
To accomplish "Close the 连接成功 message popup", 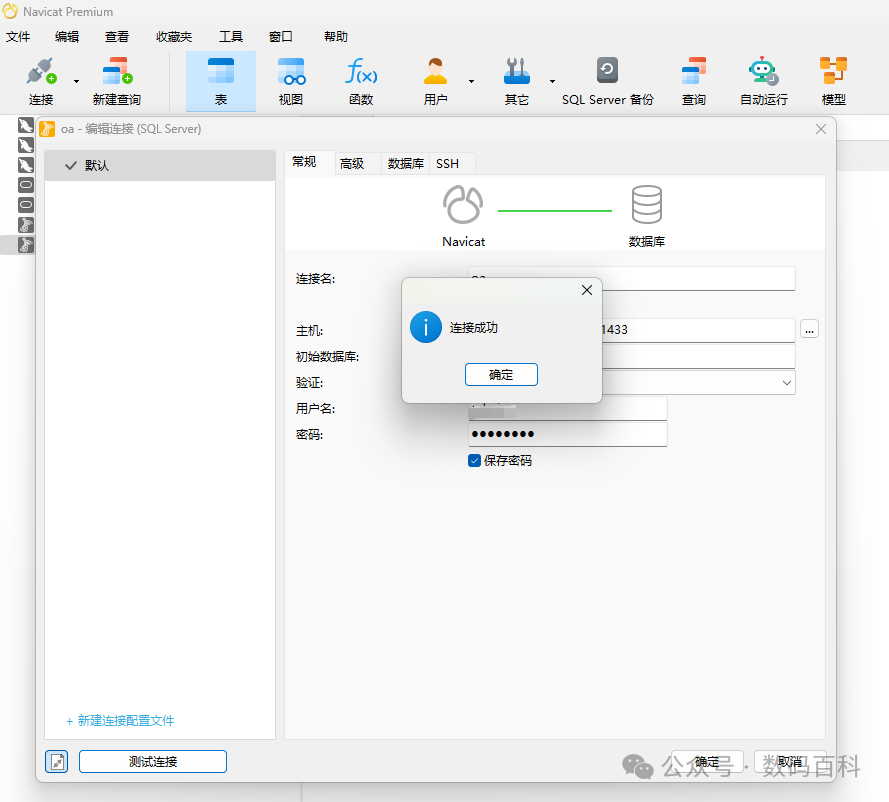I will point(587,290).
